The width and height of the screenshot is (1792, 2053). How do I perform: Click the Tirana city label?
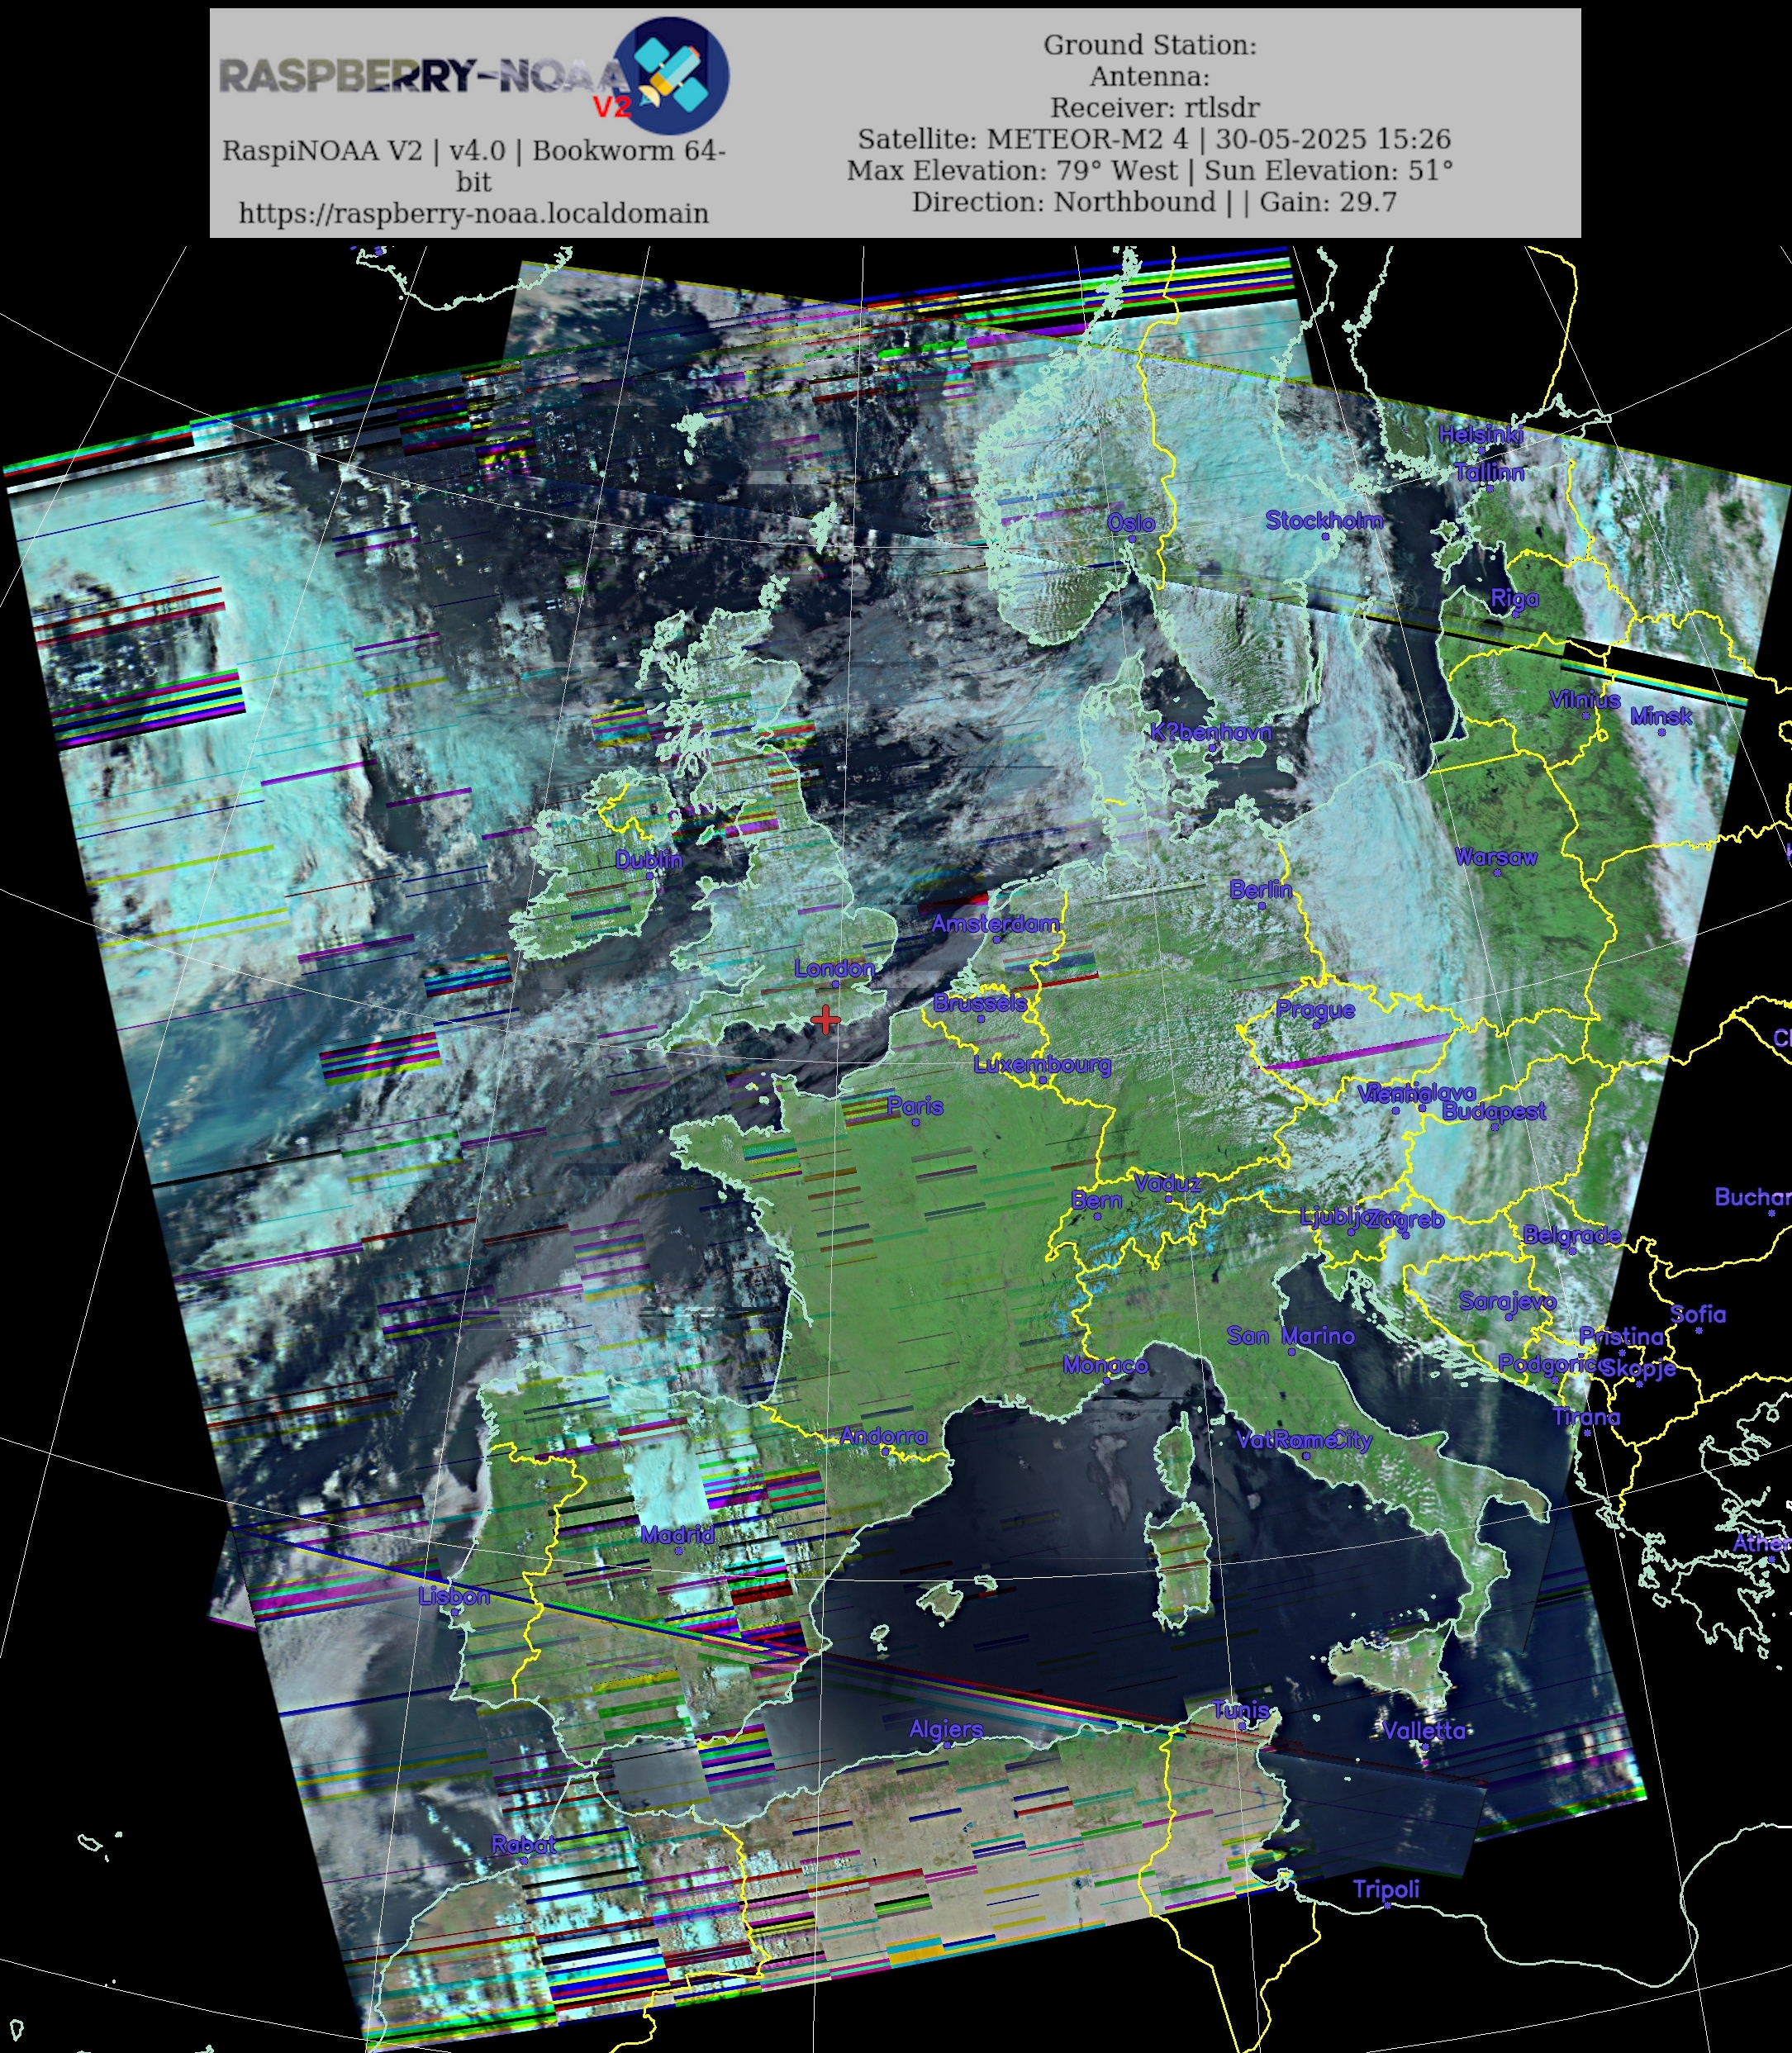point(1586,1417)
